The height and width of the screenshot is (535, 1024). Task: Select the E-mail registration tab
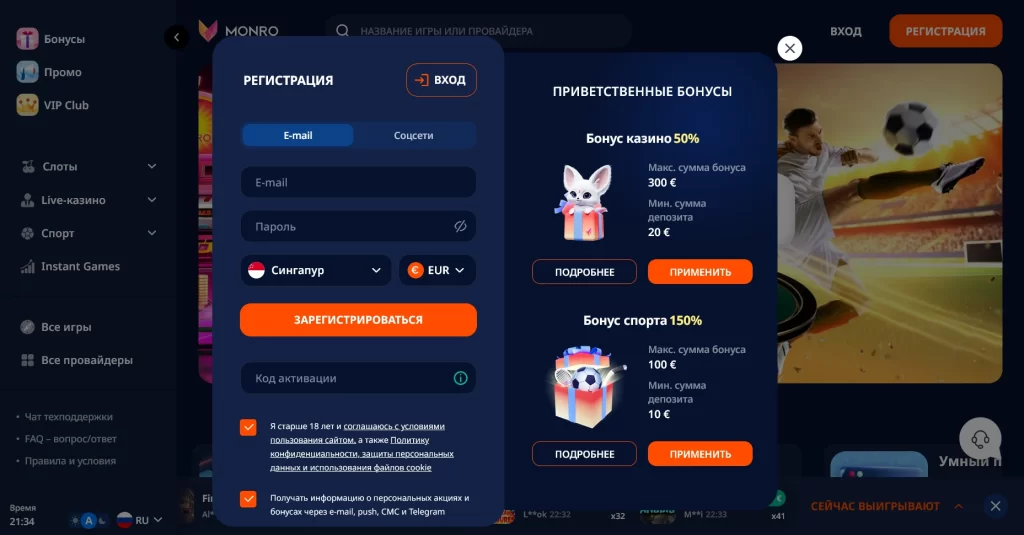tap(298, 135)
